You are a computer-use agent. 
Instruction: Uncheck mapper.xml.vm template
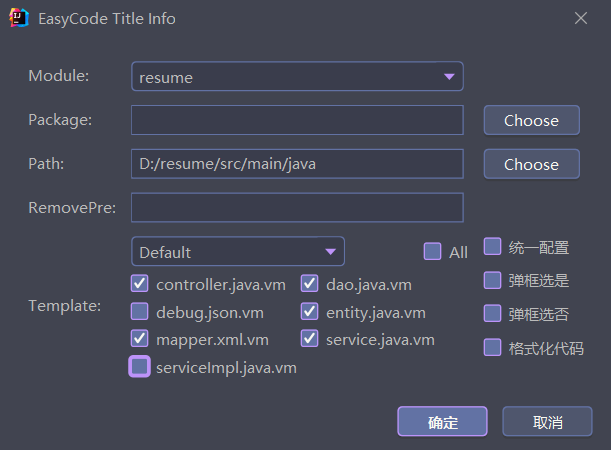[140, 339]
